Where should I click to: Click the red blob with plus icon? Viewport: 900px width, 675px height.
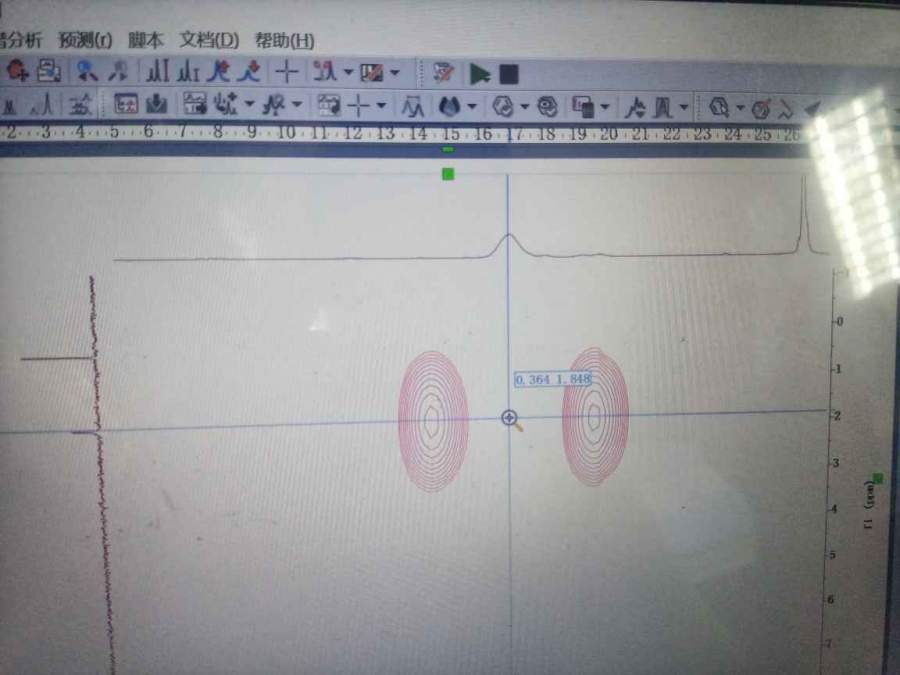(x=17, y=69)
